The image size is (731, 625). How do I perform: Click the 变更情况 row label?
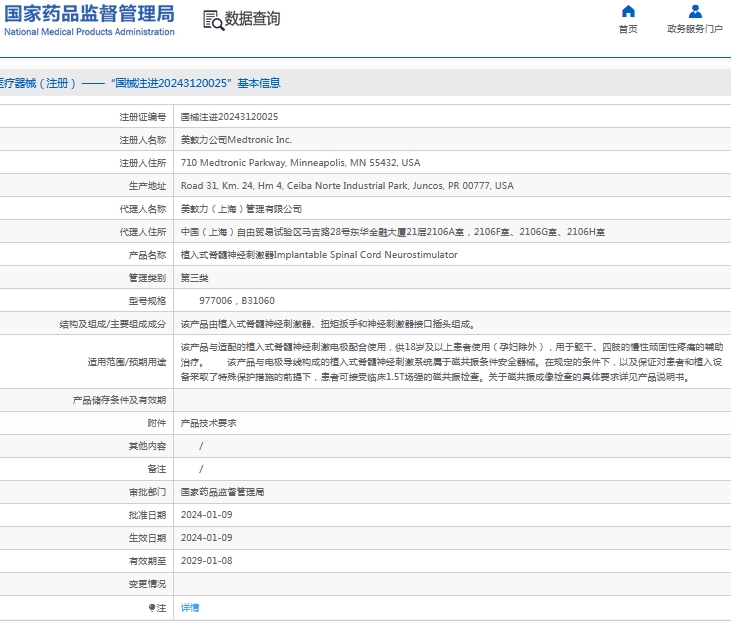pyautogui.click(x=147, y=584)
